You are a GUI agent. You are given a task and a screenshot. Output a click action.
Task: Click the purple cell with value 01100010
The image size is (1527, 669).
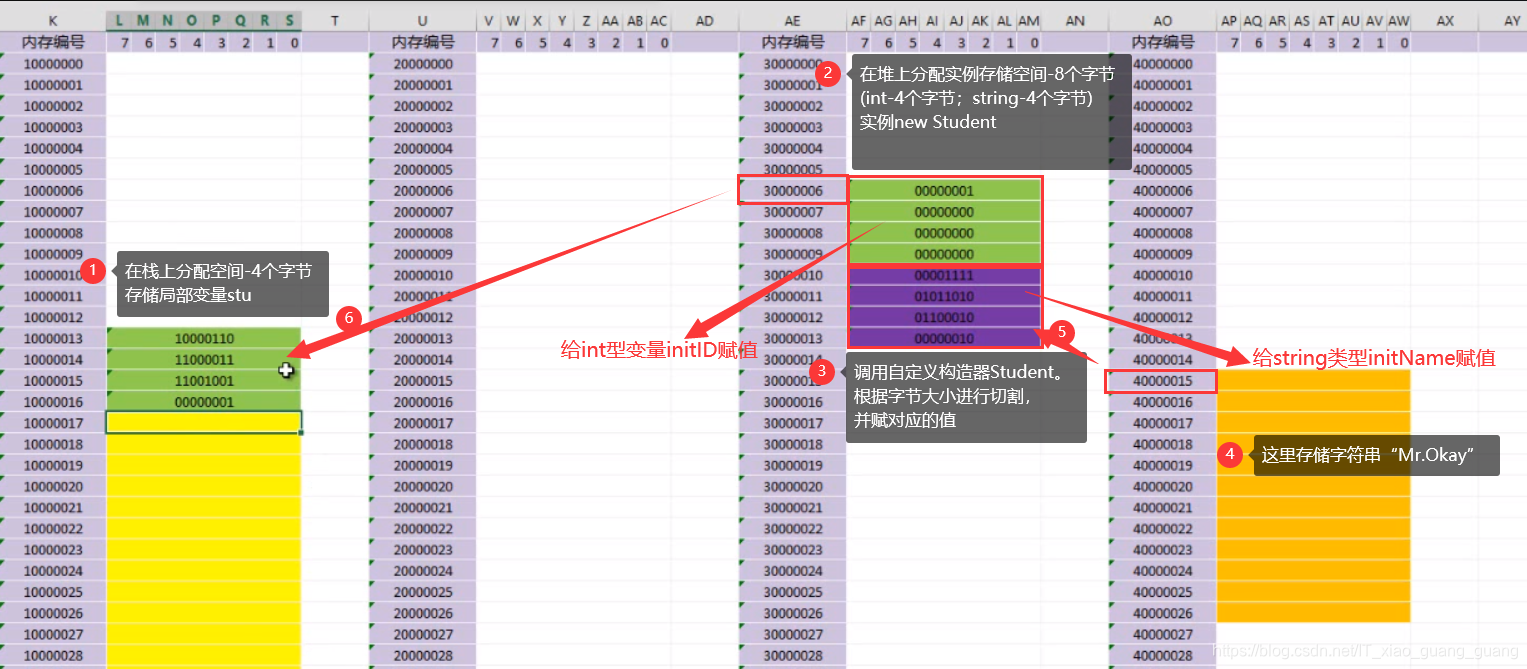(x=944, y=317)
